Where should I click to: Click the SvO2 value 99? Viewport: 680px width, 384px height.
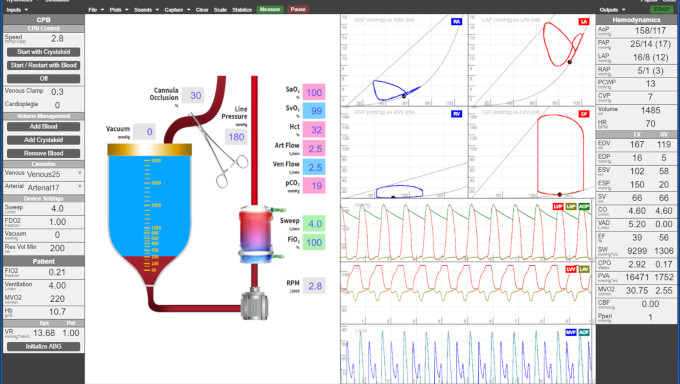[314, 111]
